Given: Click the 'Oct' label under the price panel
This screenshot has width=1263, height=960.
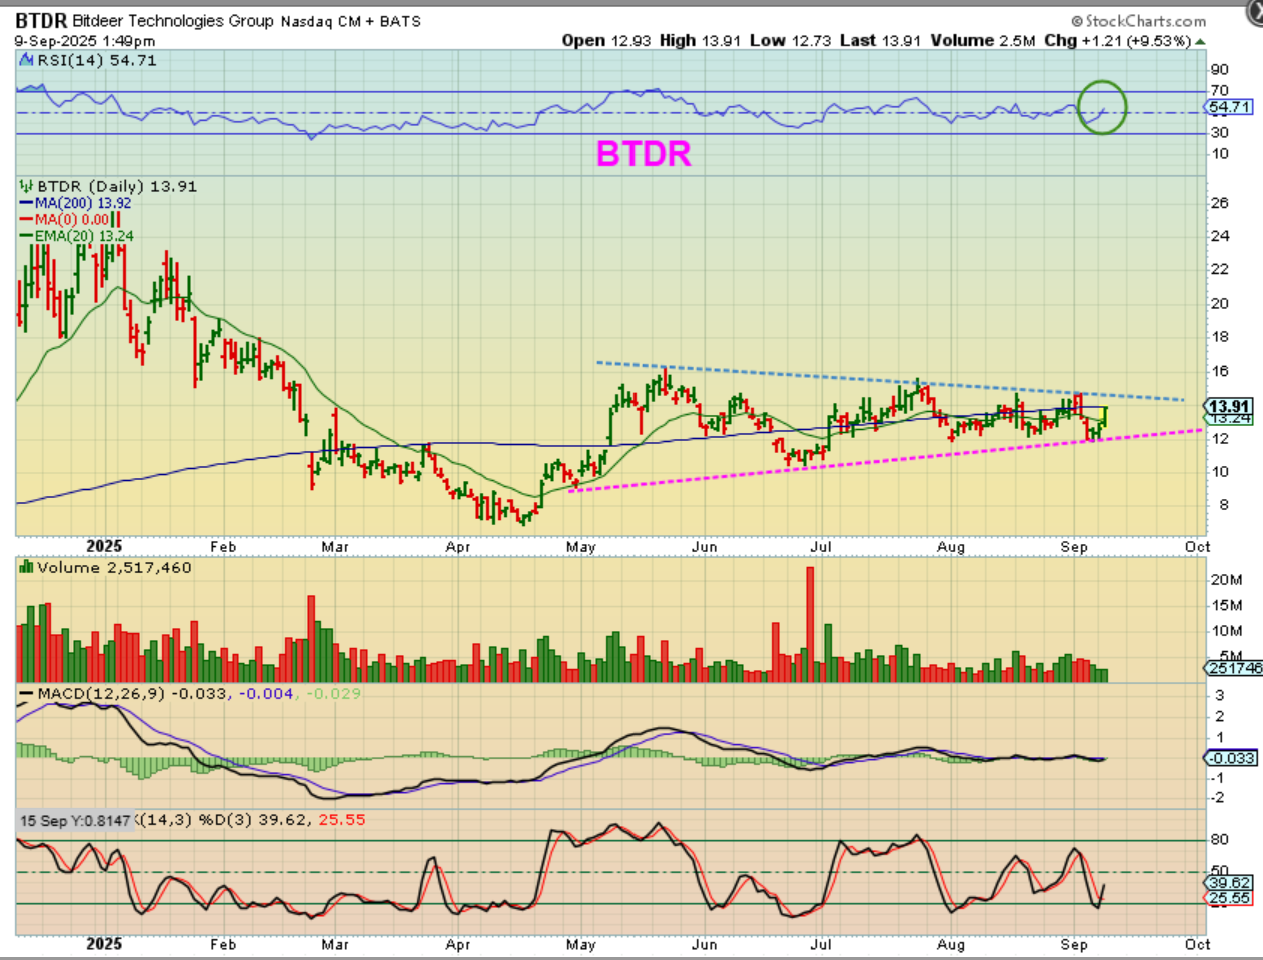Looking at the screenshot, I should click(1197, 547).
